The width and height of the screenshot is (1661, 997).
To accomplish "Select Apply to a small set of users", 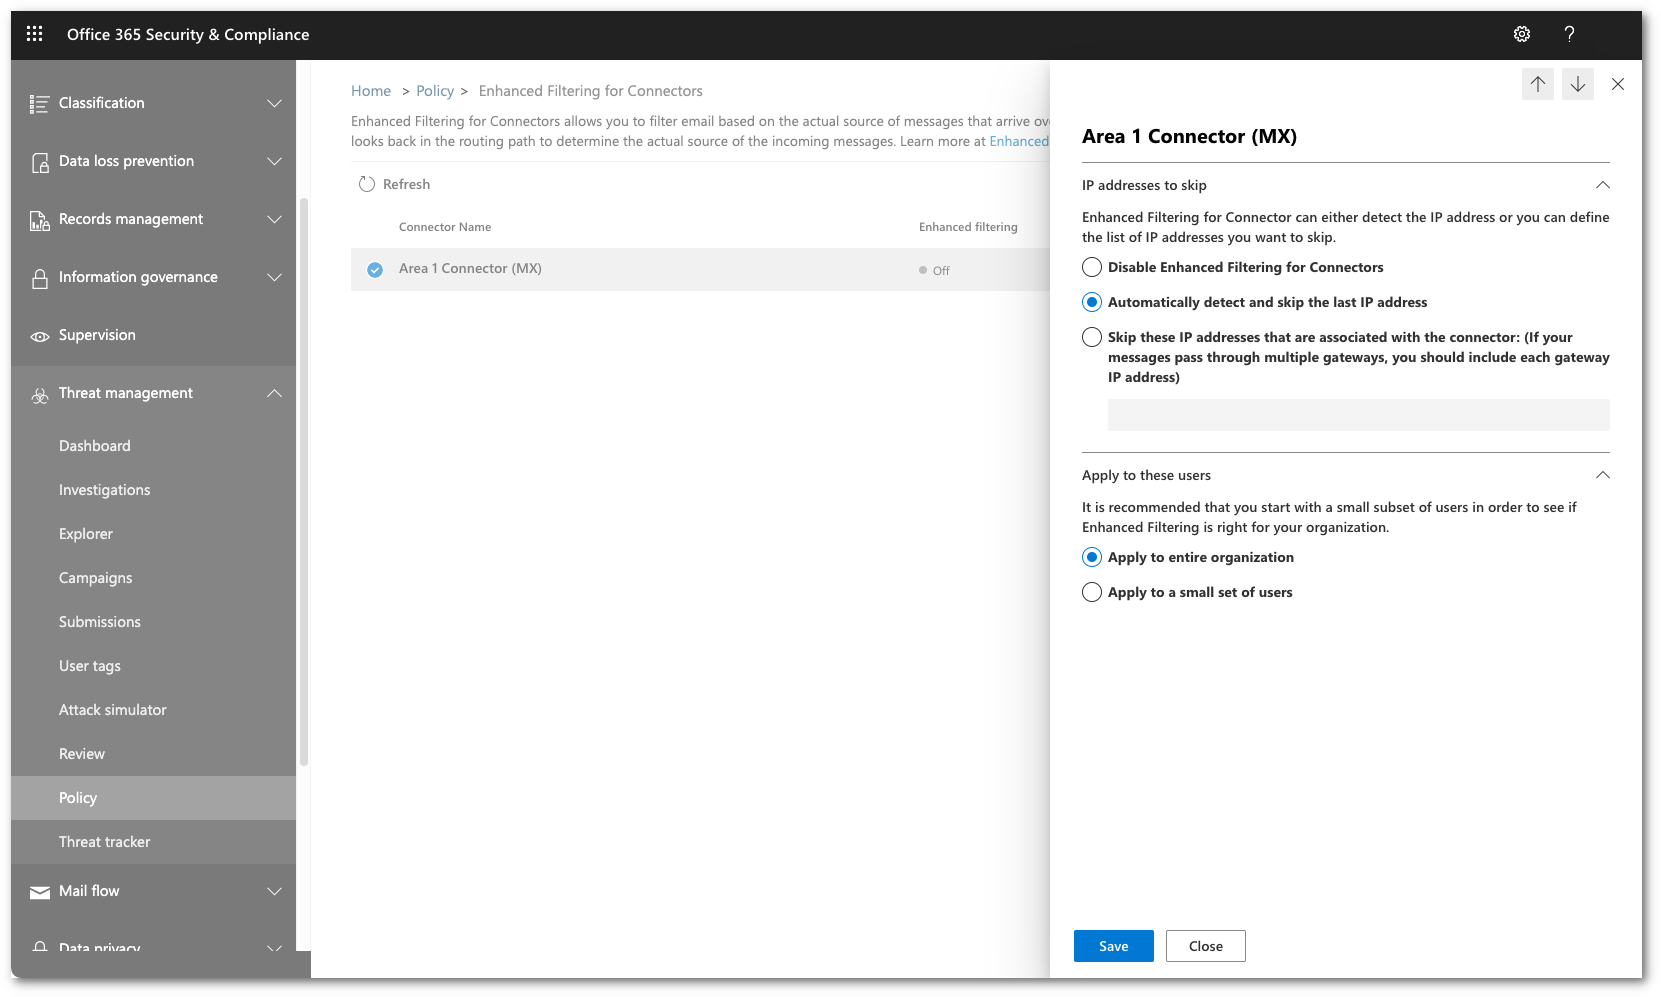I will coord(1091,592).
